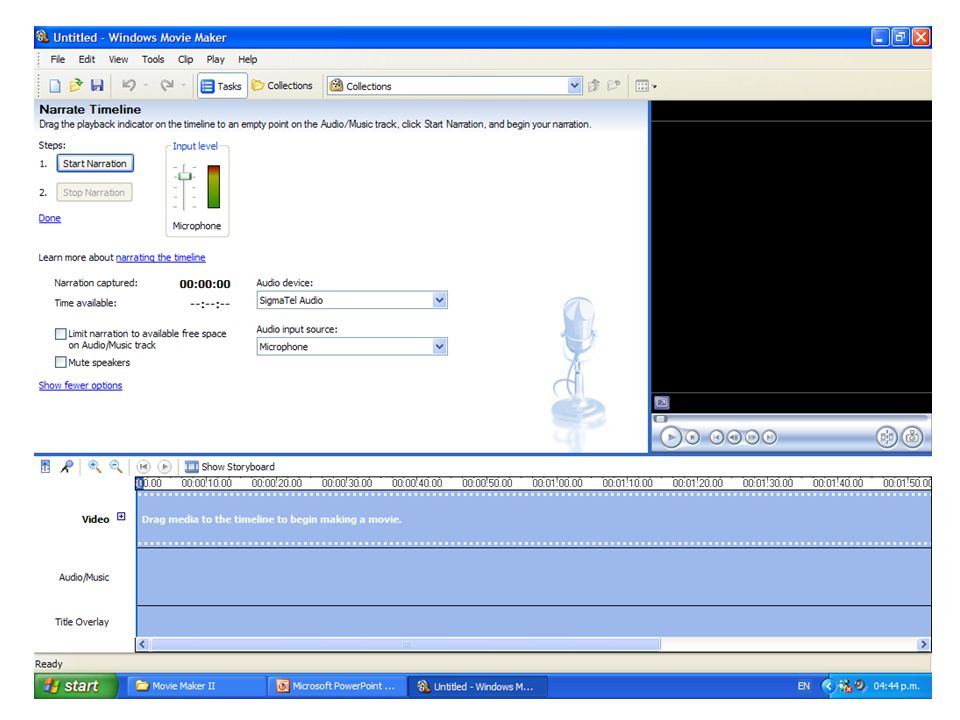Enable Limit narration to available free space
Viewport: 960px width, 720px height.
pos(60,334)
